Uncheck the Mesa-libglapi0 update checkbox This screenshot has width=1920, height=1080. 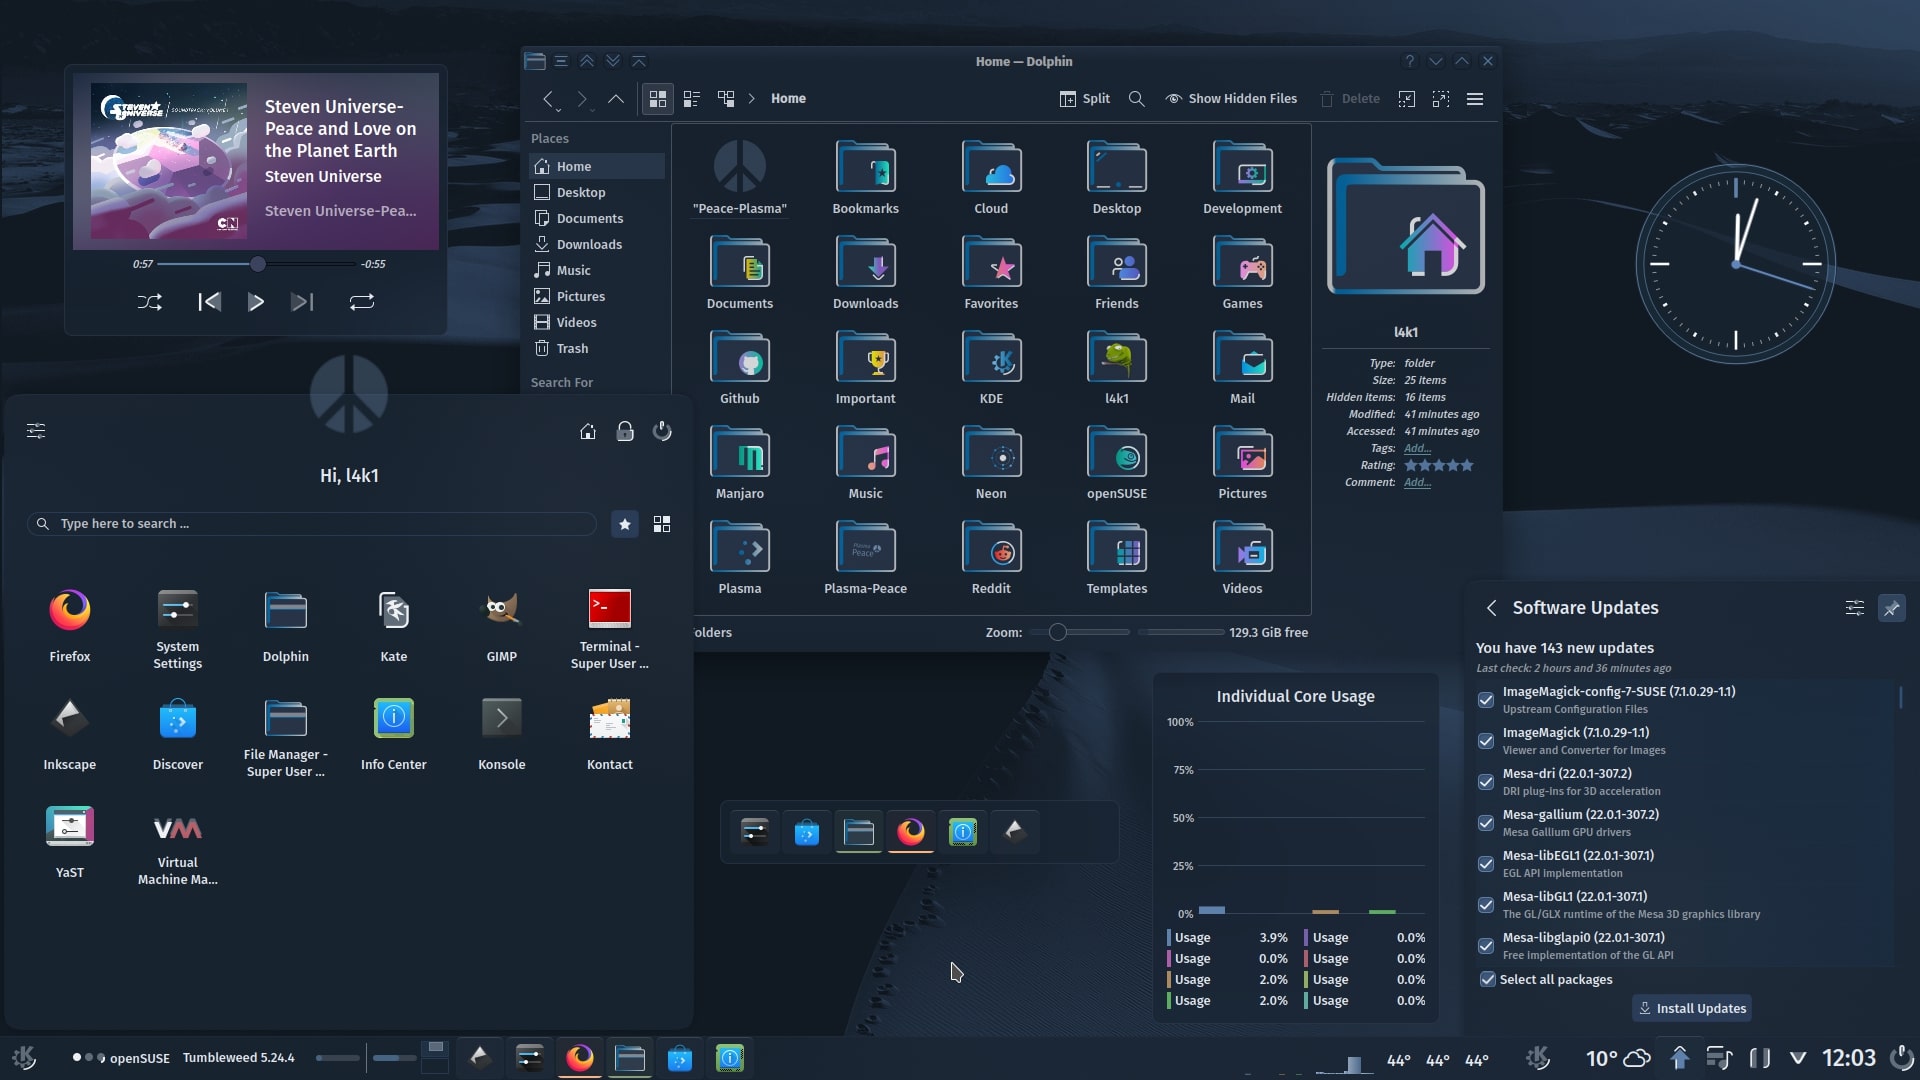(x=1486, y=946)
